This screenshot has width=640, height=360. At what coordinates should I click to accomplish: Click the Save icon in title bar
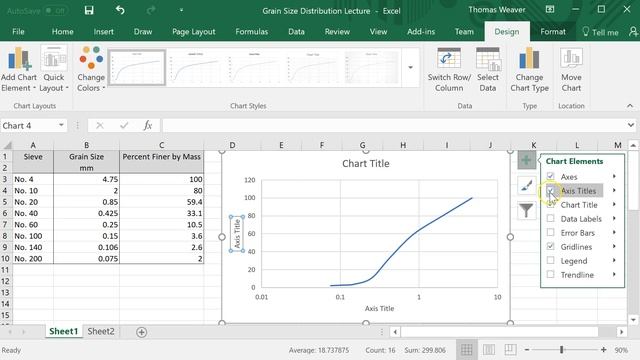[x=89, y=10]
